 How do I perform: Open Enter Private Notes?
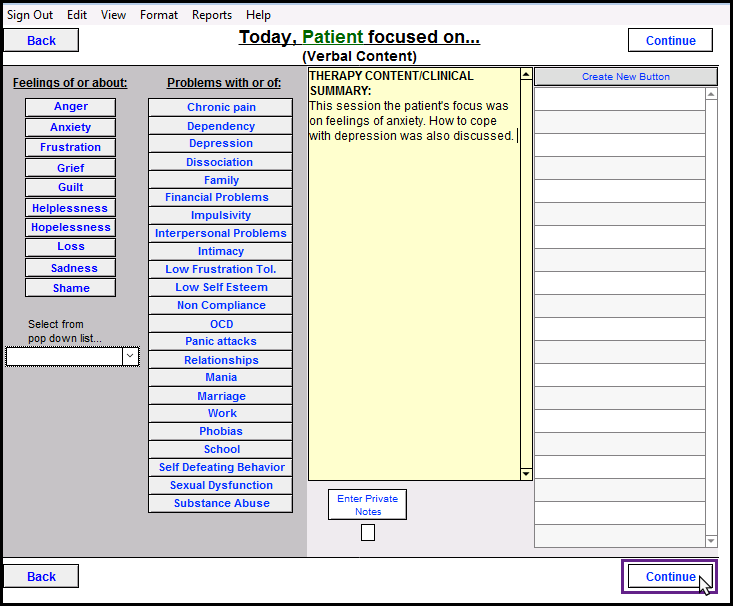(x=367, y=505)
